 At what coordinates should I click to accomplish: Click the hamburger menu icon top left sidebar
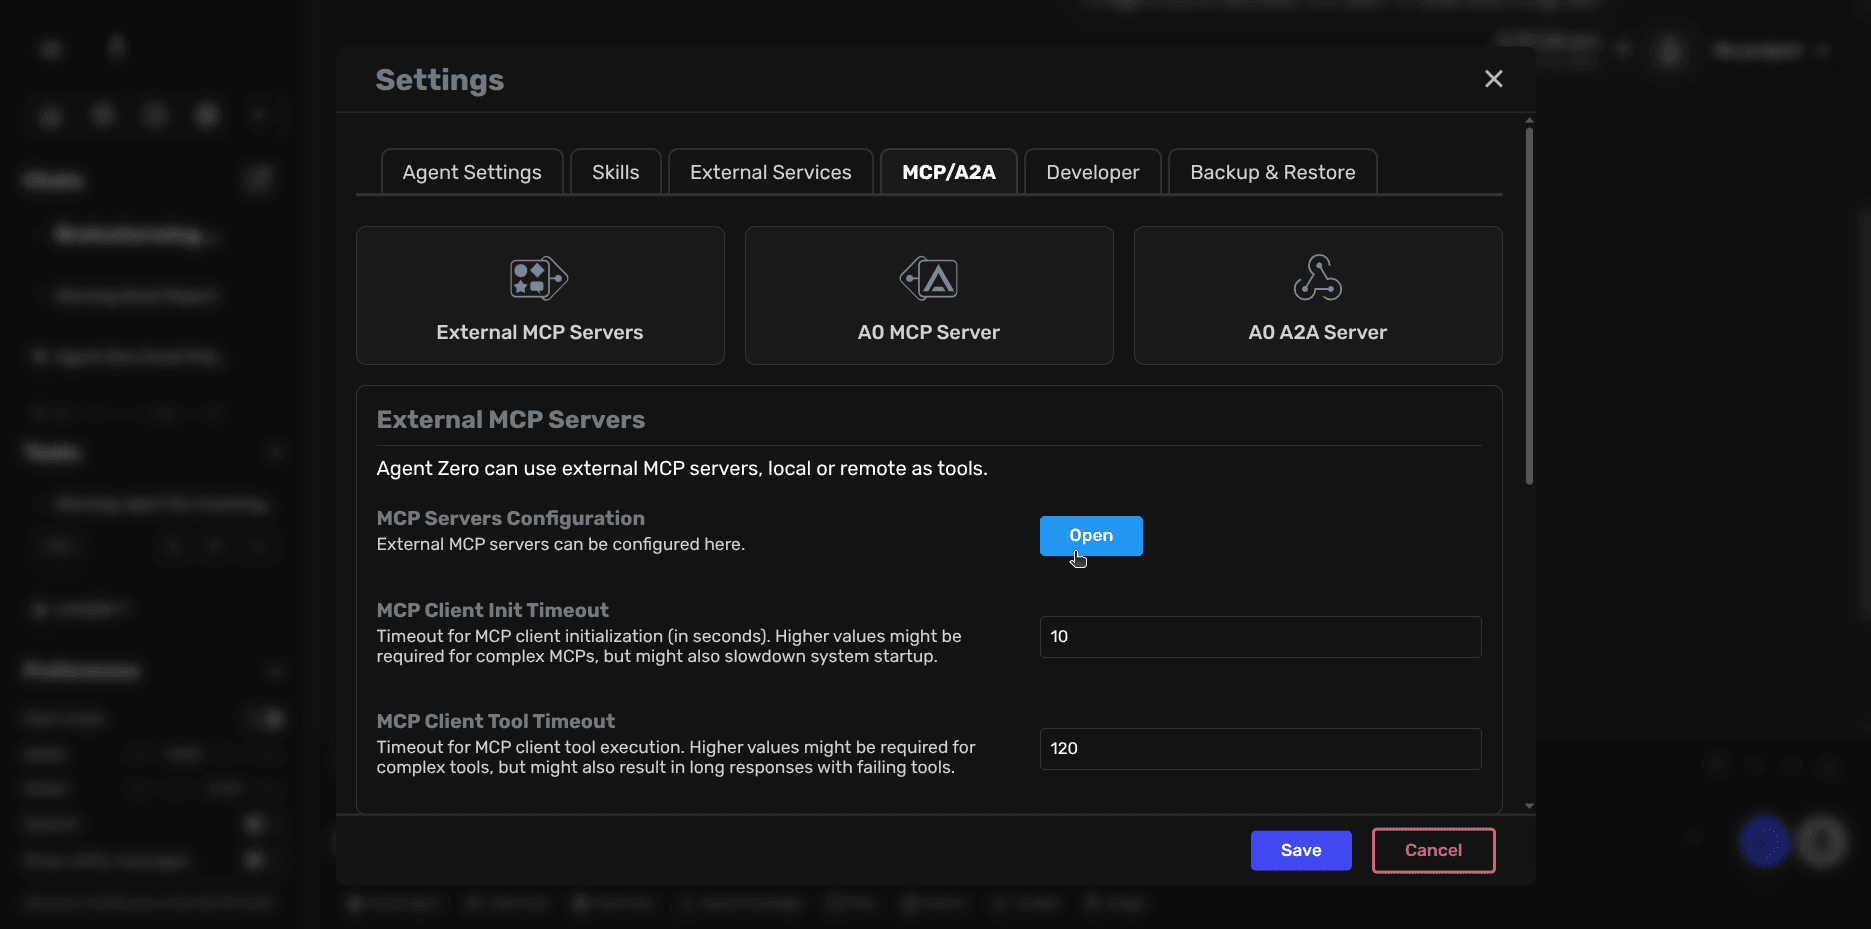[x=50, y=48]
